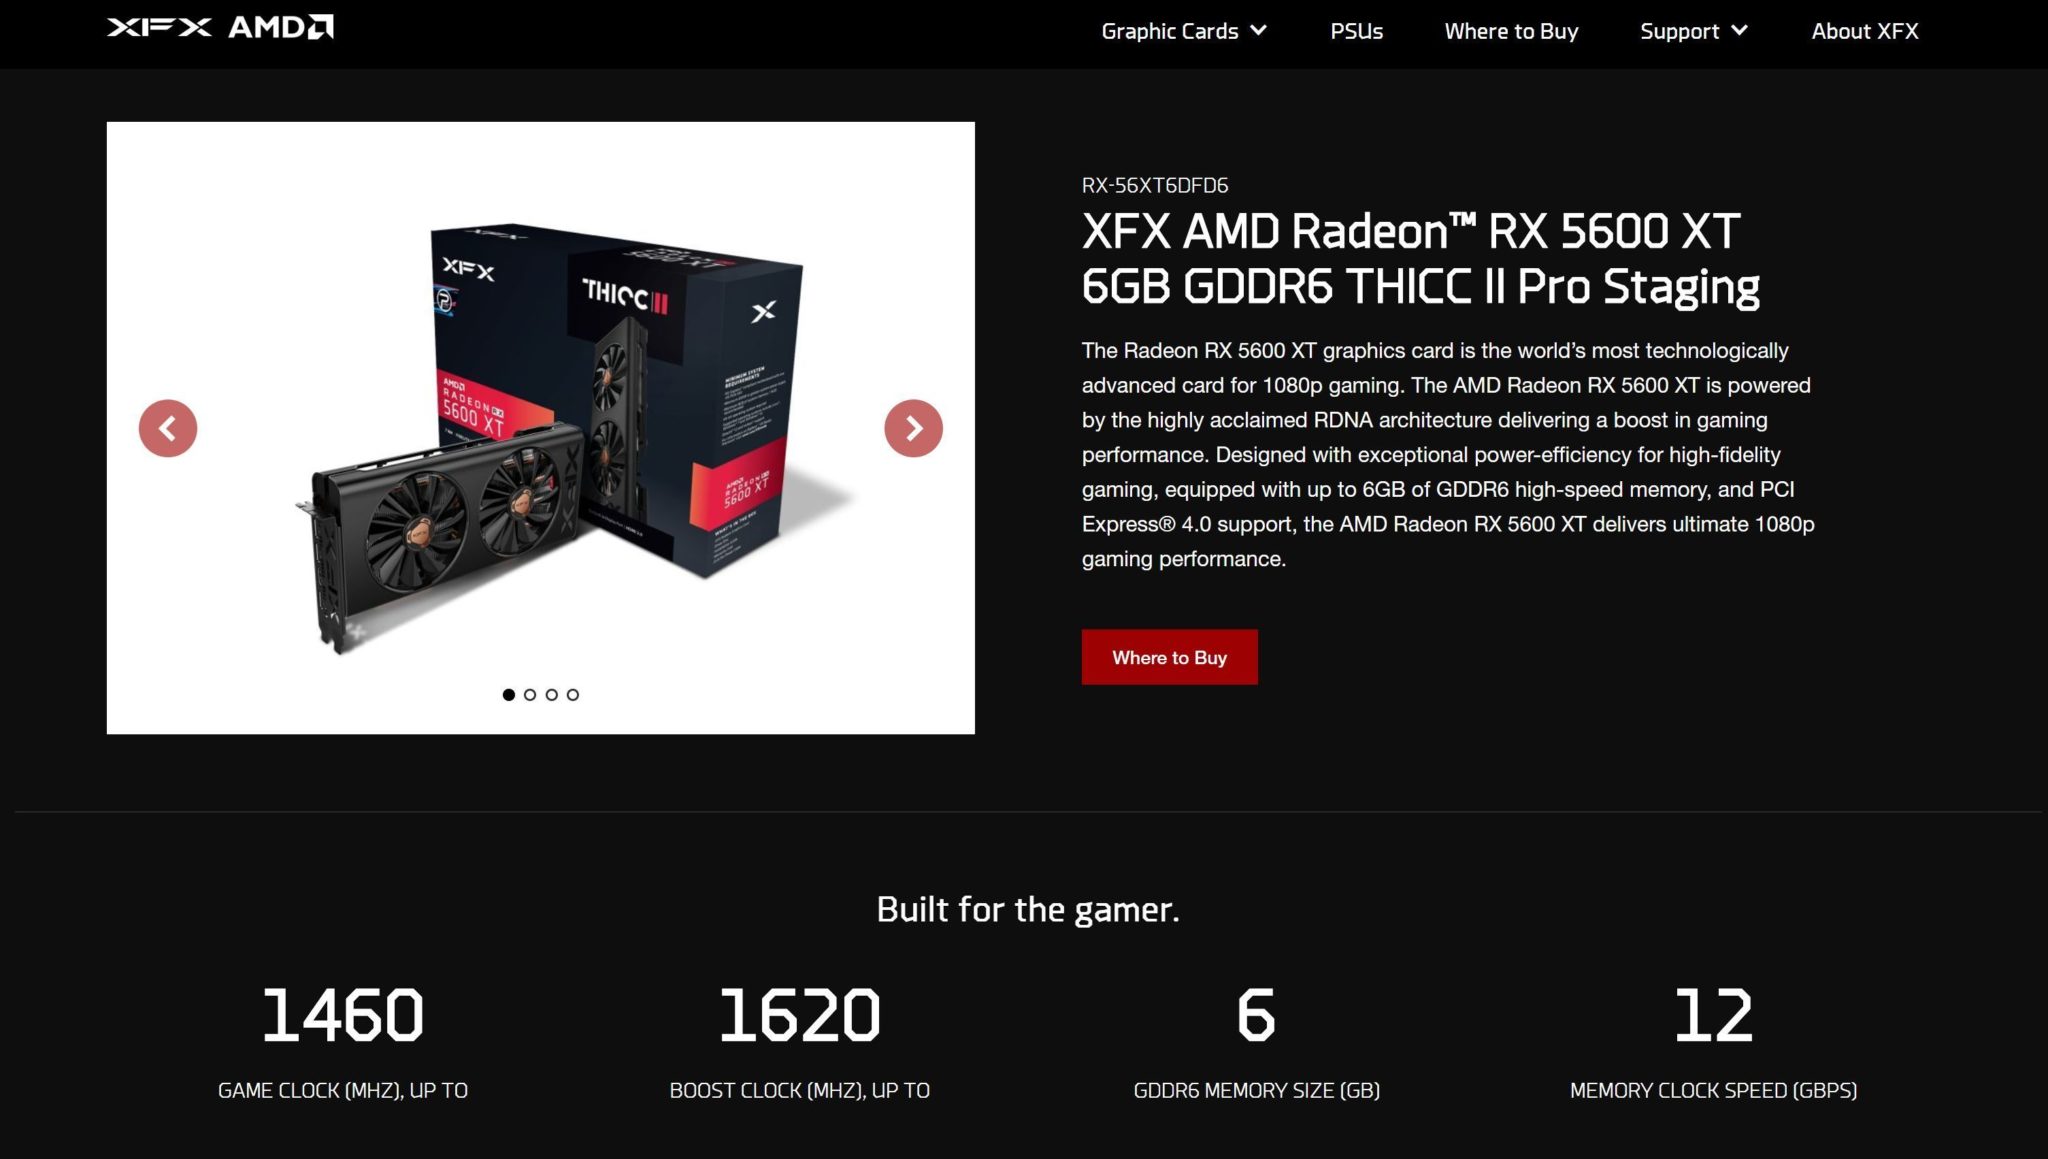This screenshot has width=2048, height=1159.
Task: Open the Support menu item
Action: tap(1679, 31)
